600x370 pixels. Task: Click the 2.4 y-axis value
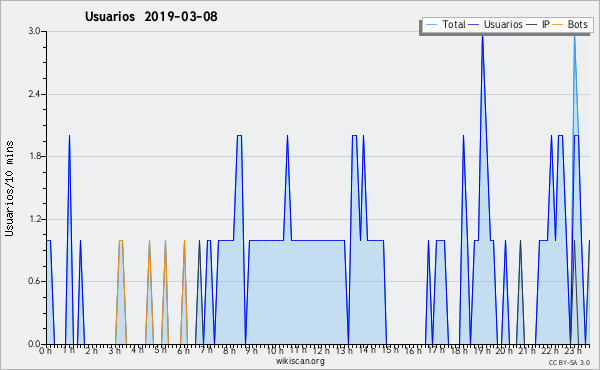pos(34,94)
